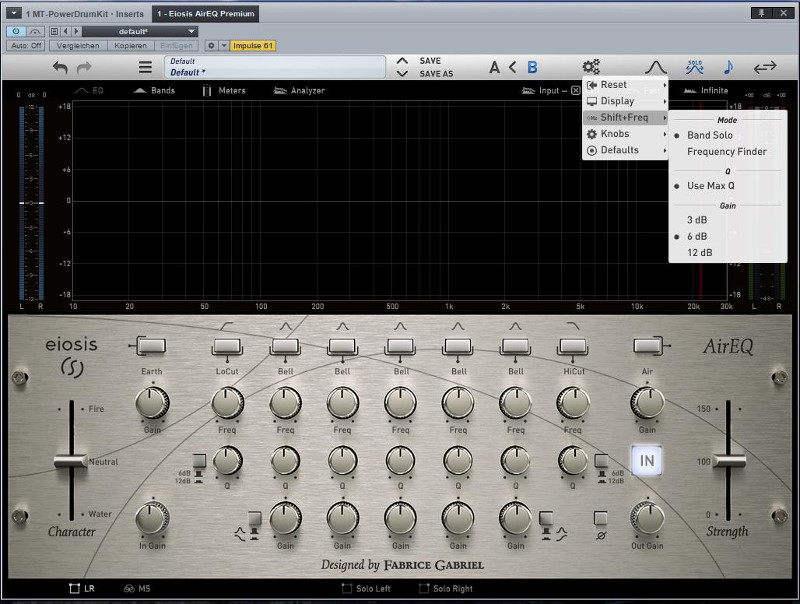Click the phase invert button

tap(601, 519)
